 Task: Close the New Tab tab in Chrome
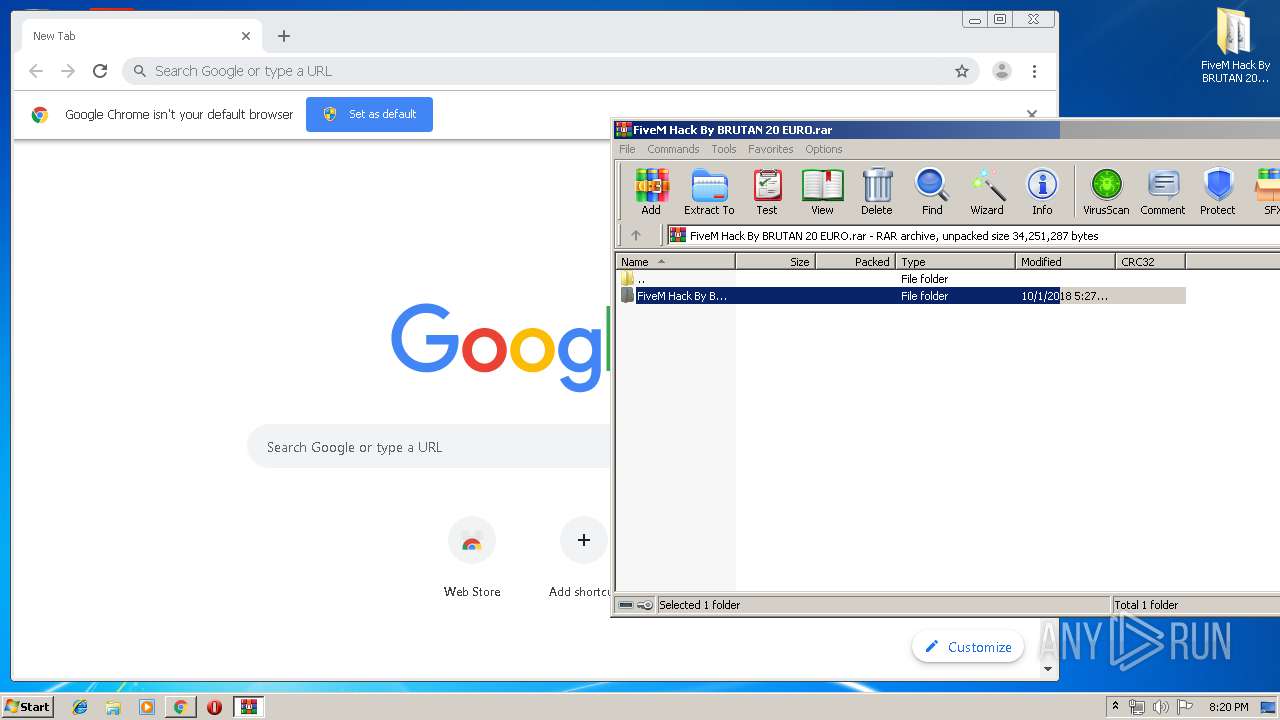point(246,36)
